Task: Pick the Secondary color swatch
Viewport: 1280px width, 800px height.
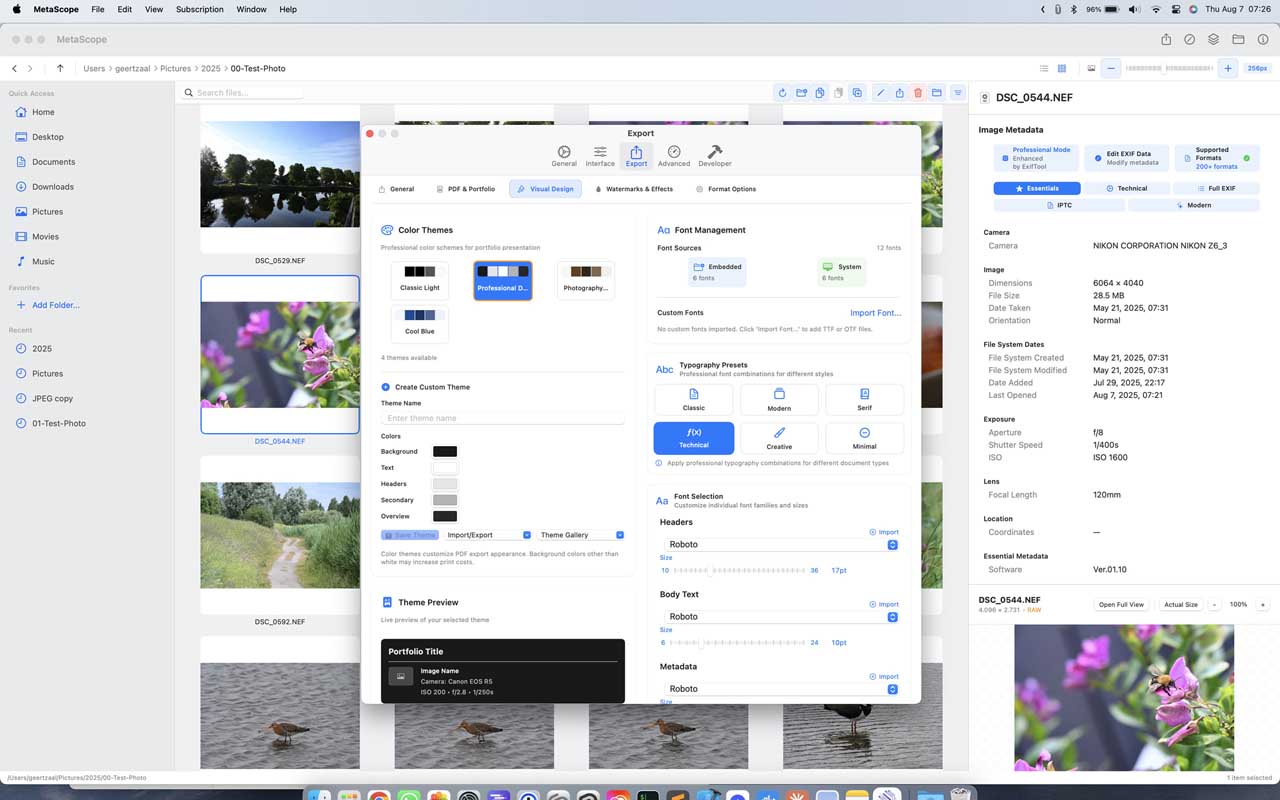Action: coord(445,500)
